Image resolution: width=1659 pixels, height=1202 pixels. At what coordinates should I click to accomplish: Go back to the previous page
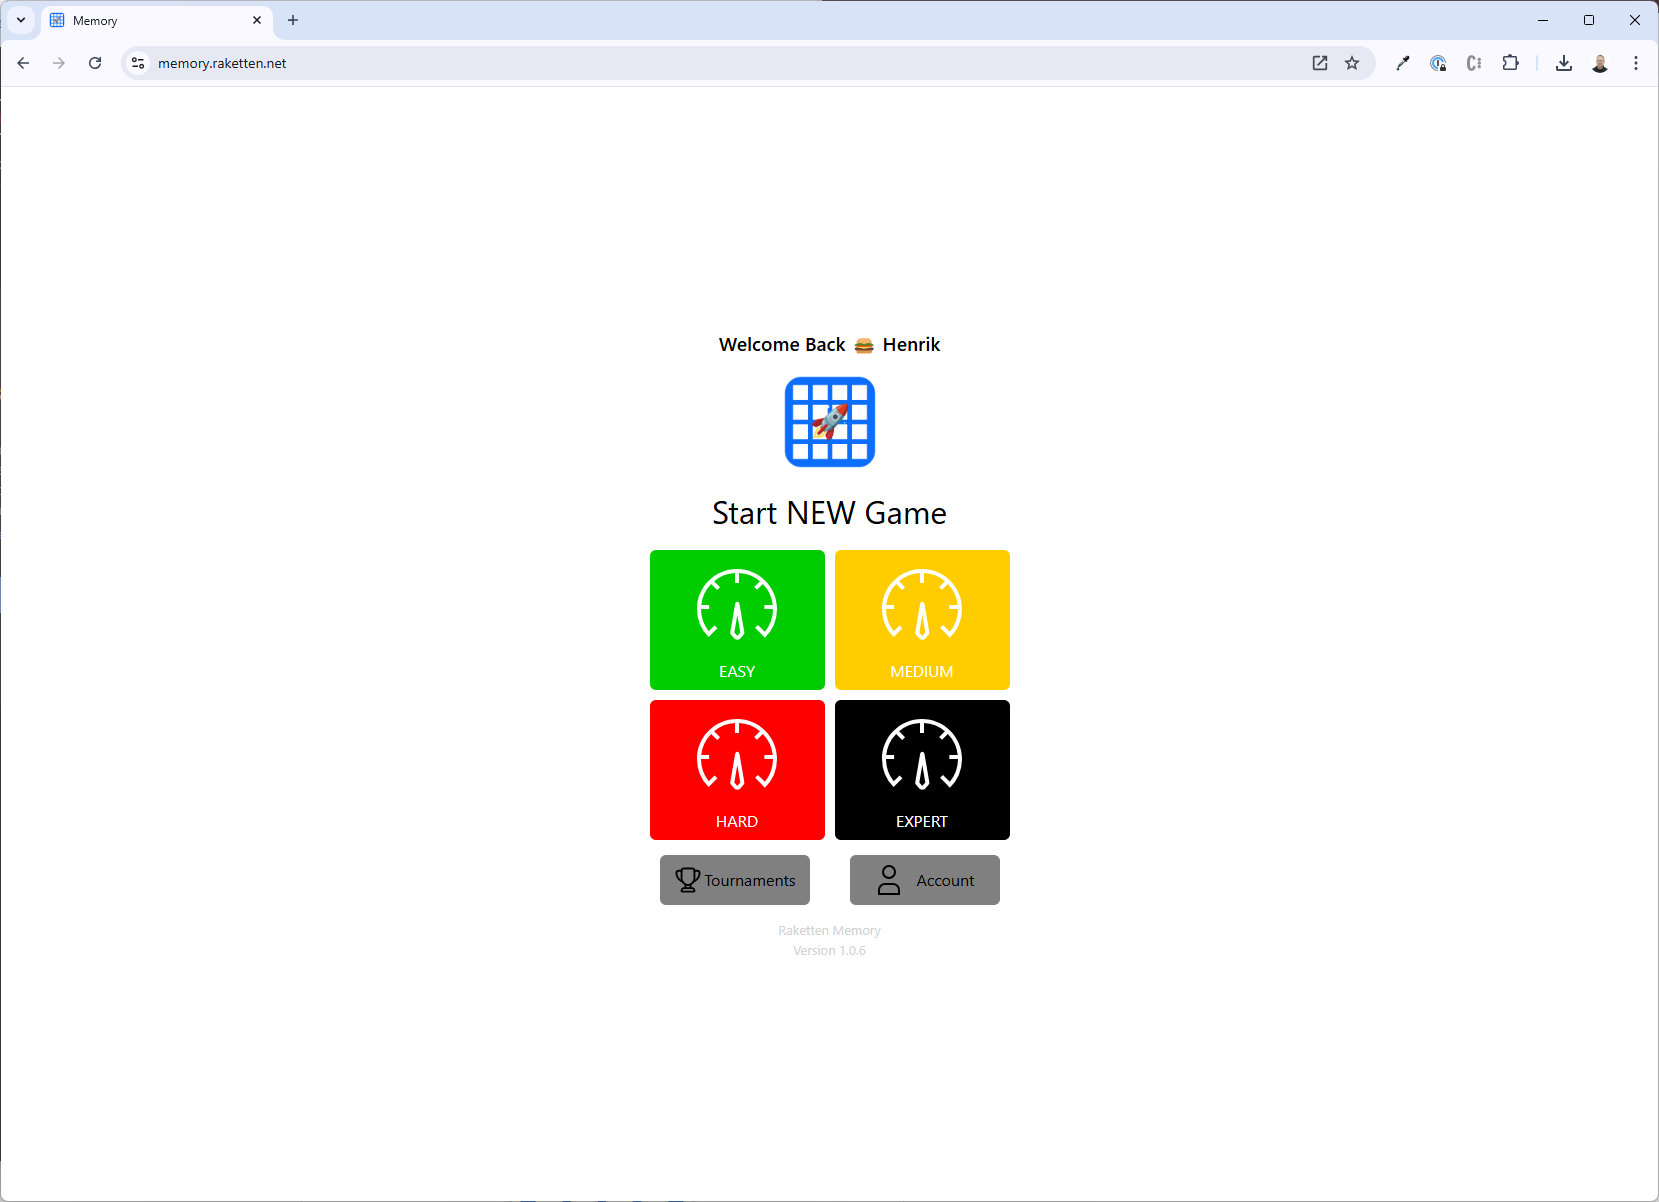tap(23, 63)
